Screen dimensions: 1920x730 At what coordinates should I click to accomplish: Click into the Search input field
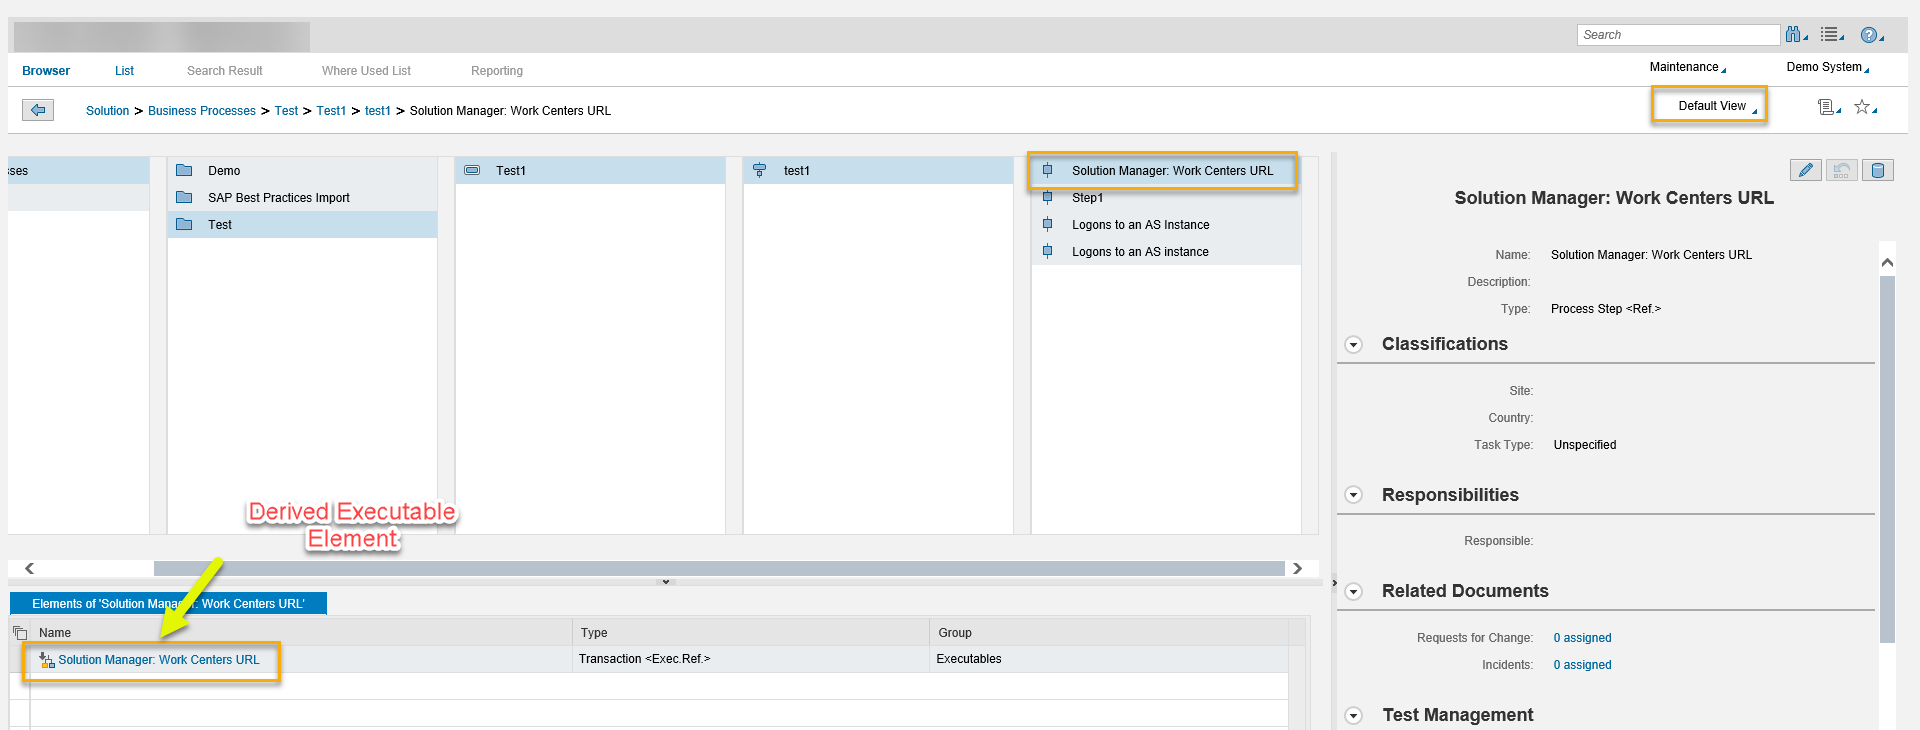pos(1678,35)
